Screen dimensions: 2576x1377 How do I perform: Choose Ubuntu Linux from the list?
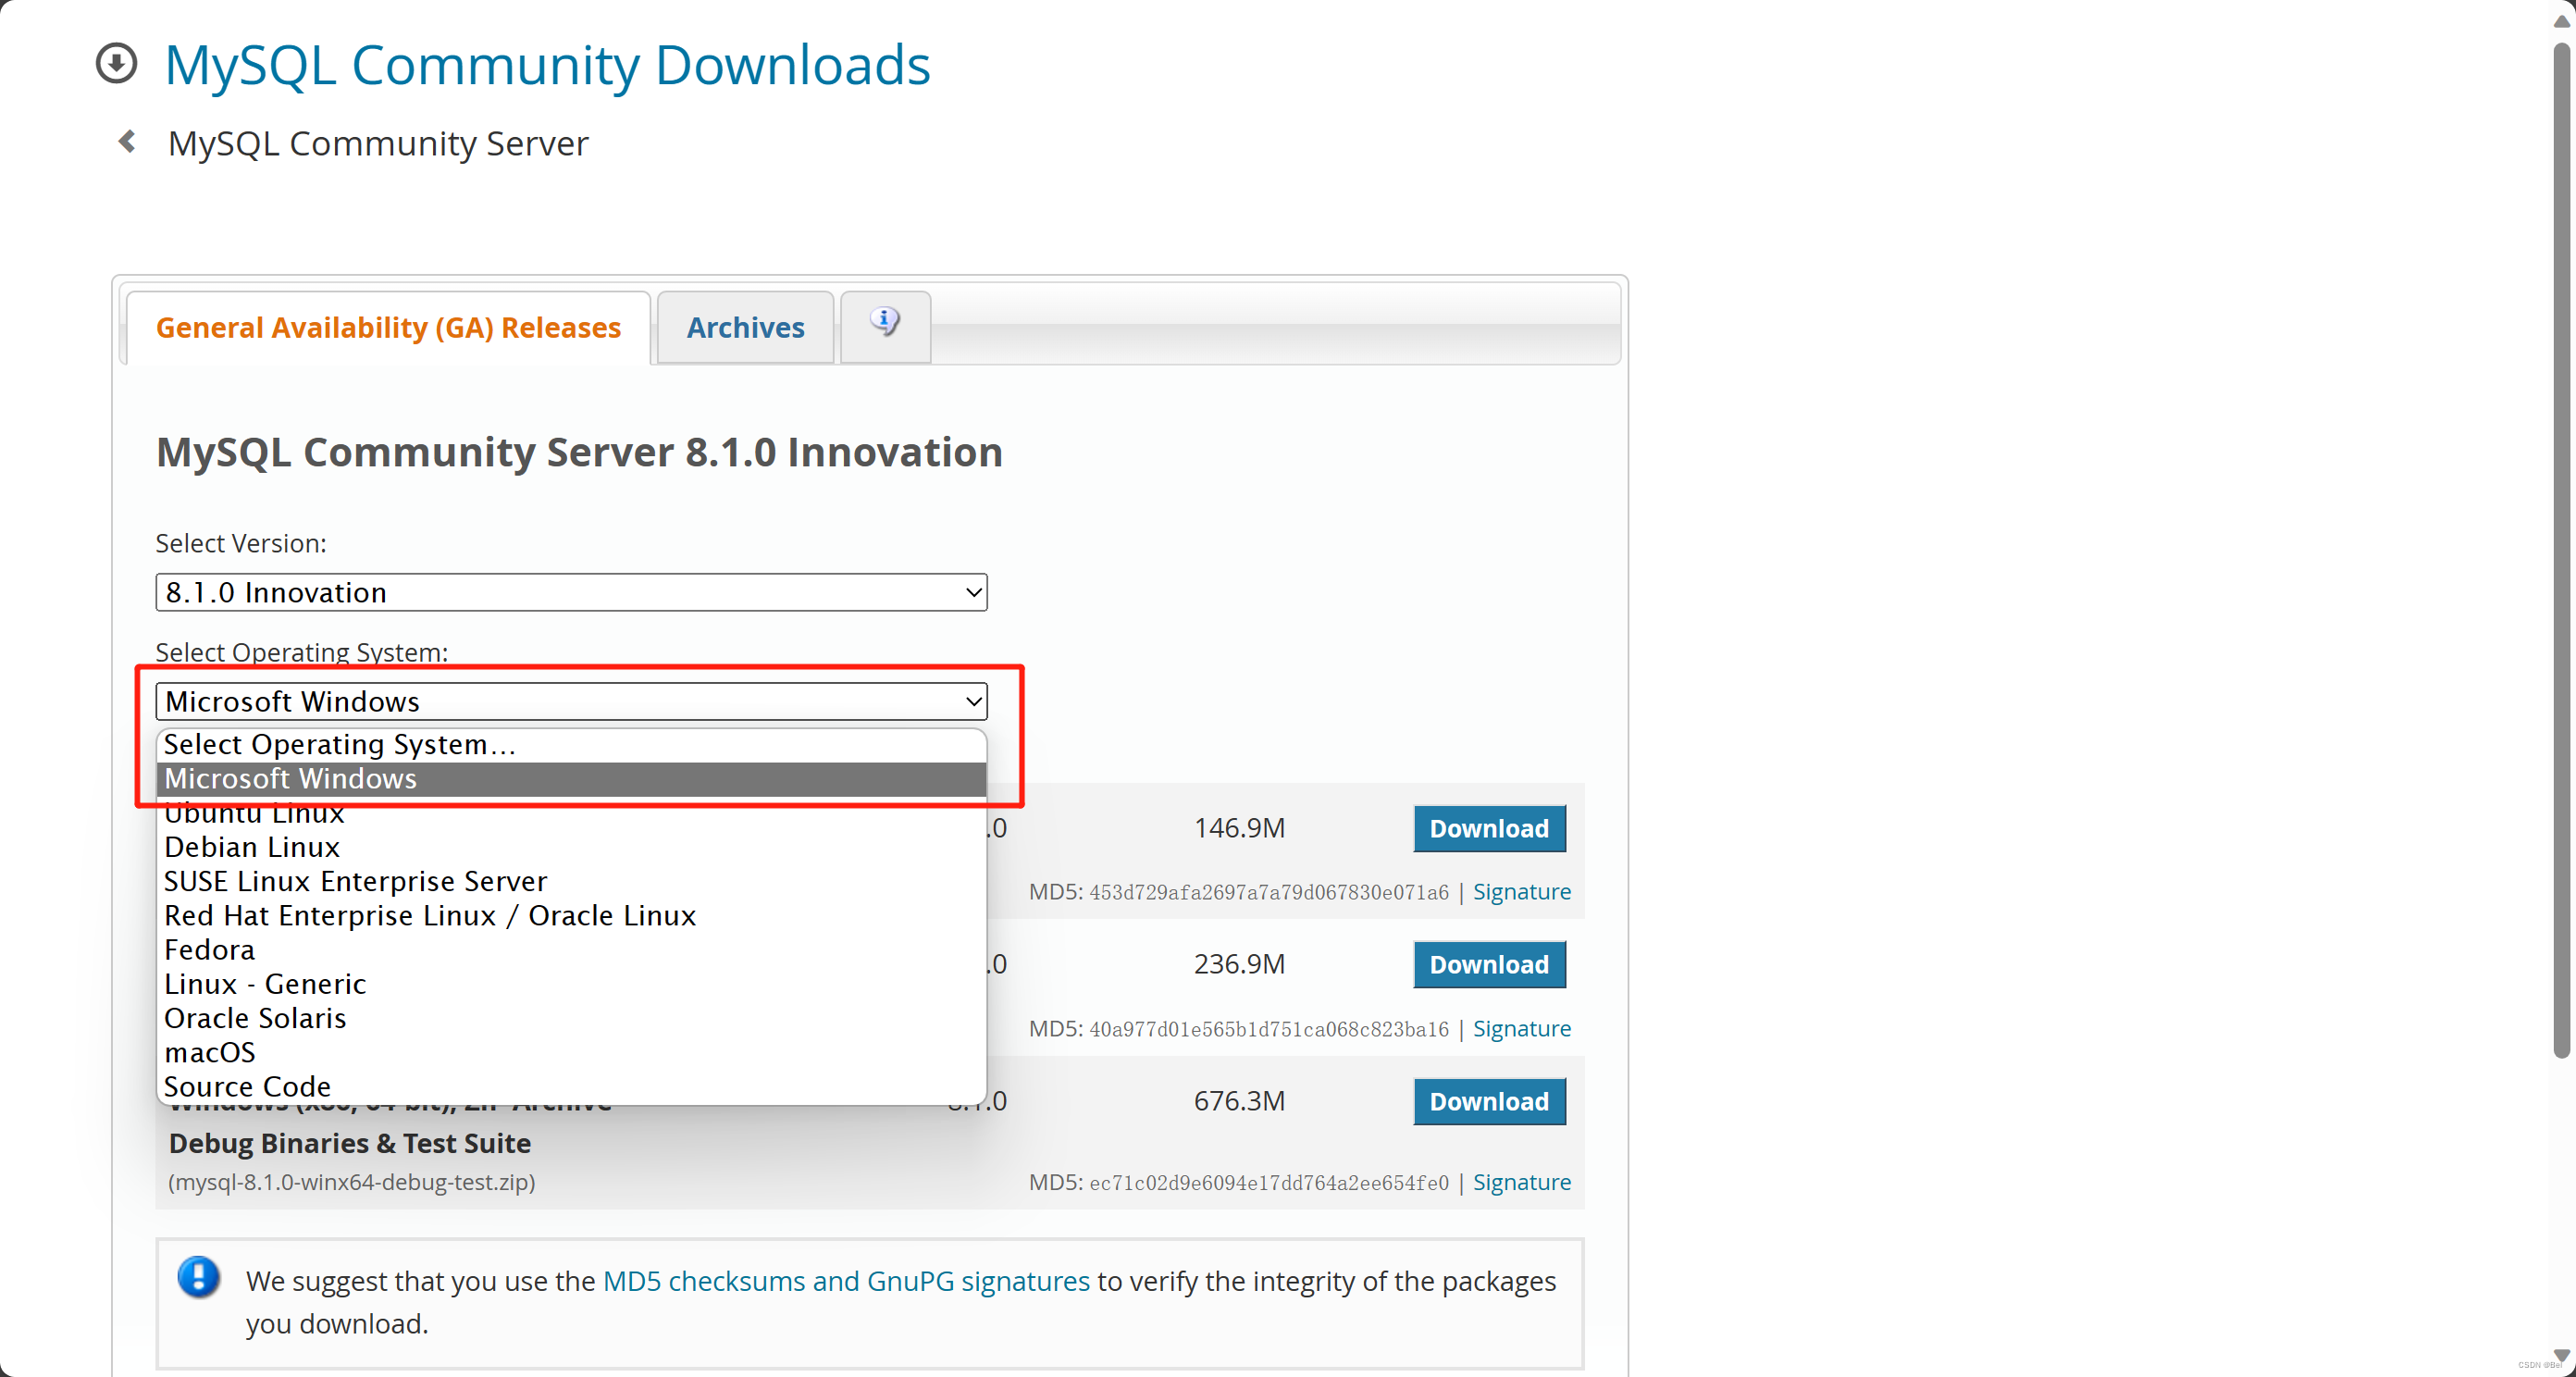pos(254,814)
